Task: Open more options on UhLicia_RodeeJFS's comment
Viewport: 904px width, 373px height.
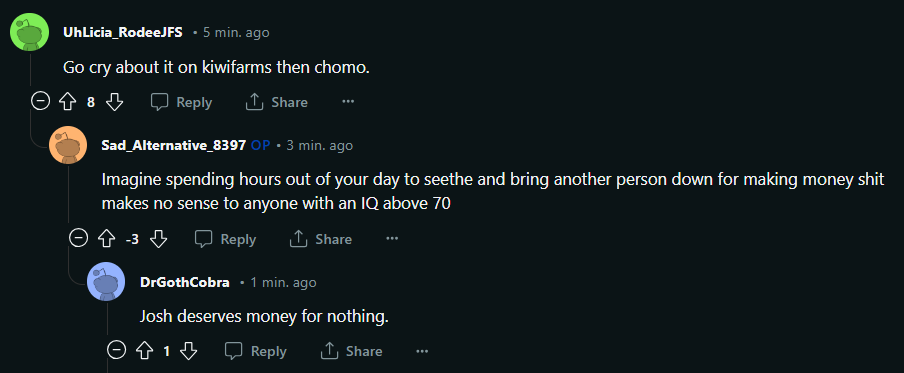Action: click(x=348, y=102)
